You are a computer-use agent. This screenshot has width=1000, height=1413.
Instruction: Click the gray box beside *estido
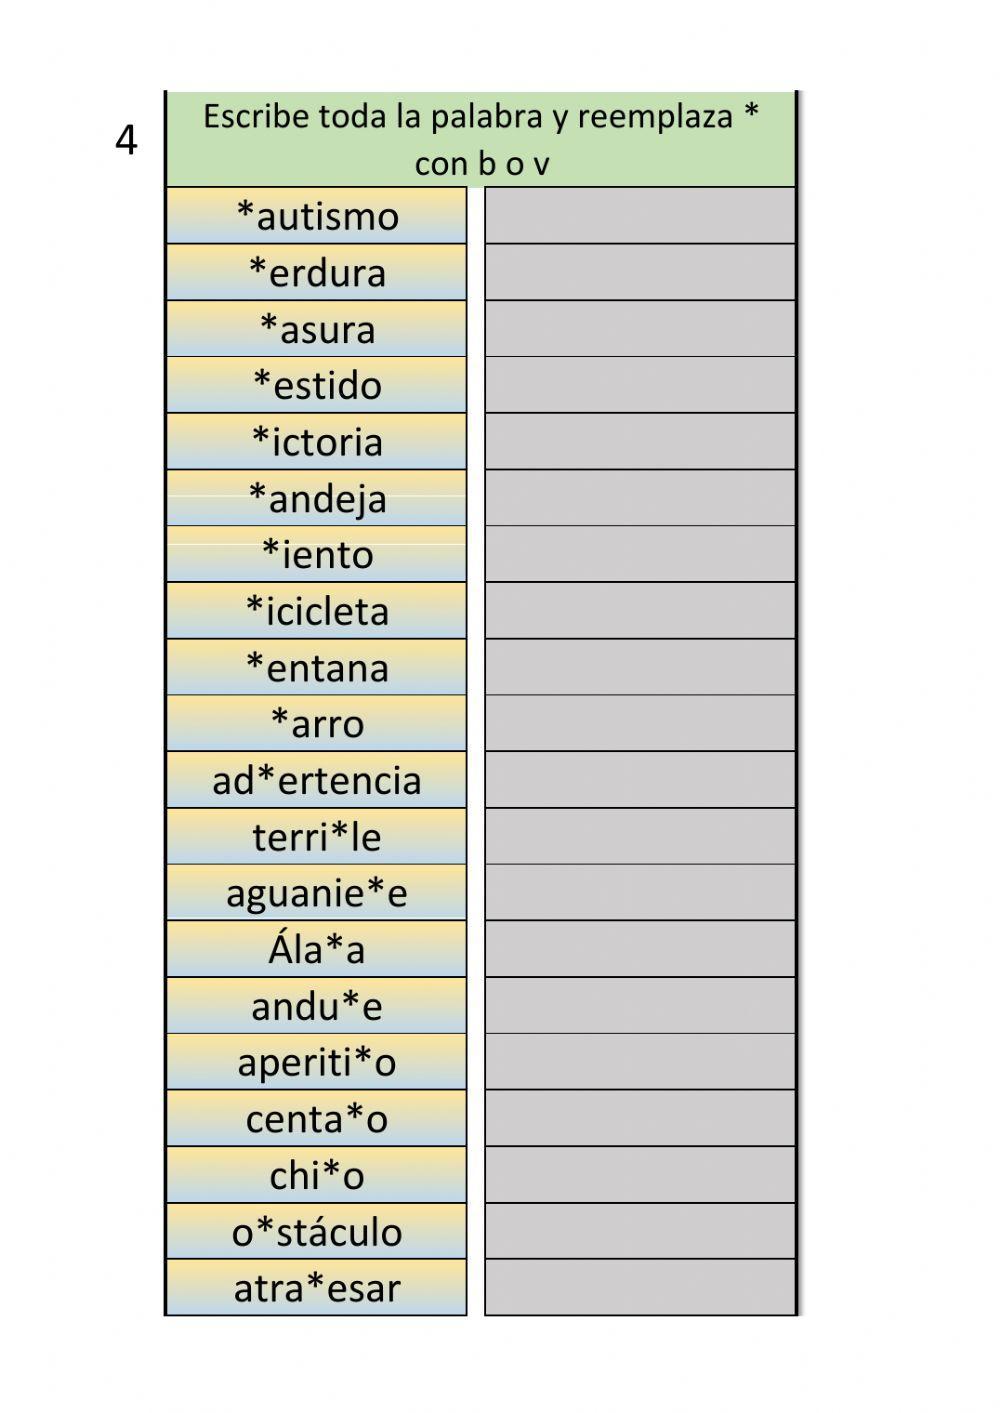[x=640, y=385]
